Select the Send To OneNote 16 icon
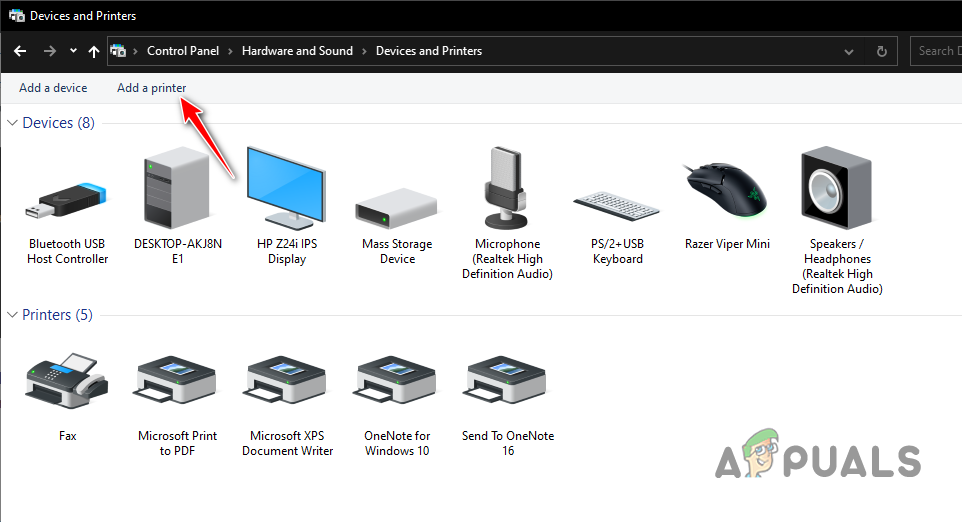Viewport: 962px width, 522px height. click(506, 380)
